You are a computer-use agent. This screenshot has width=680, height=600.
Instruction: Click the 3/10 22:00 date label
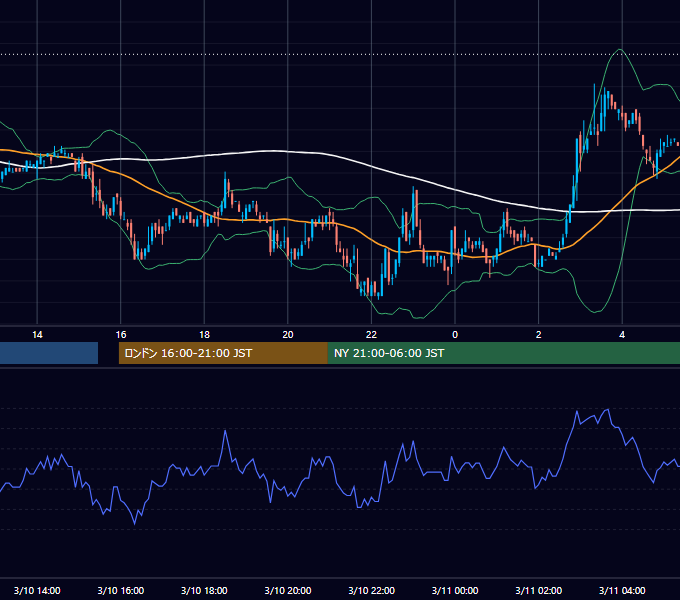[x=372, y=590]
